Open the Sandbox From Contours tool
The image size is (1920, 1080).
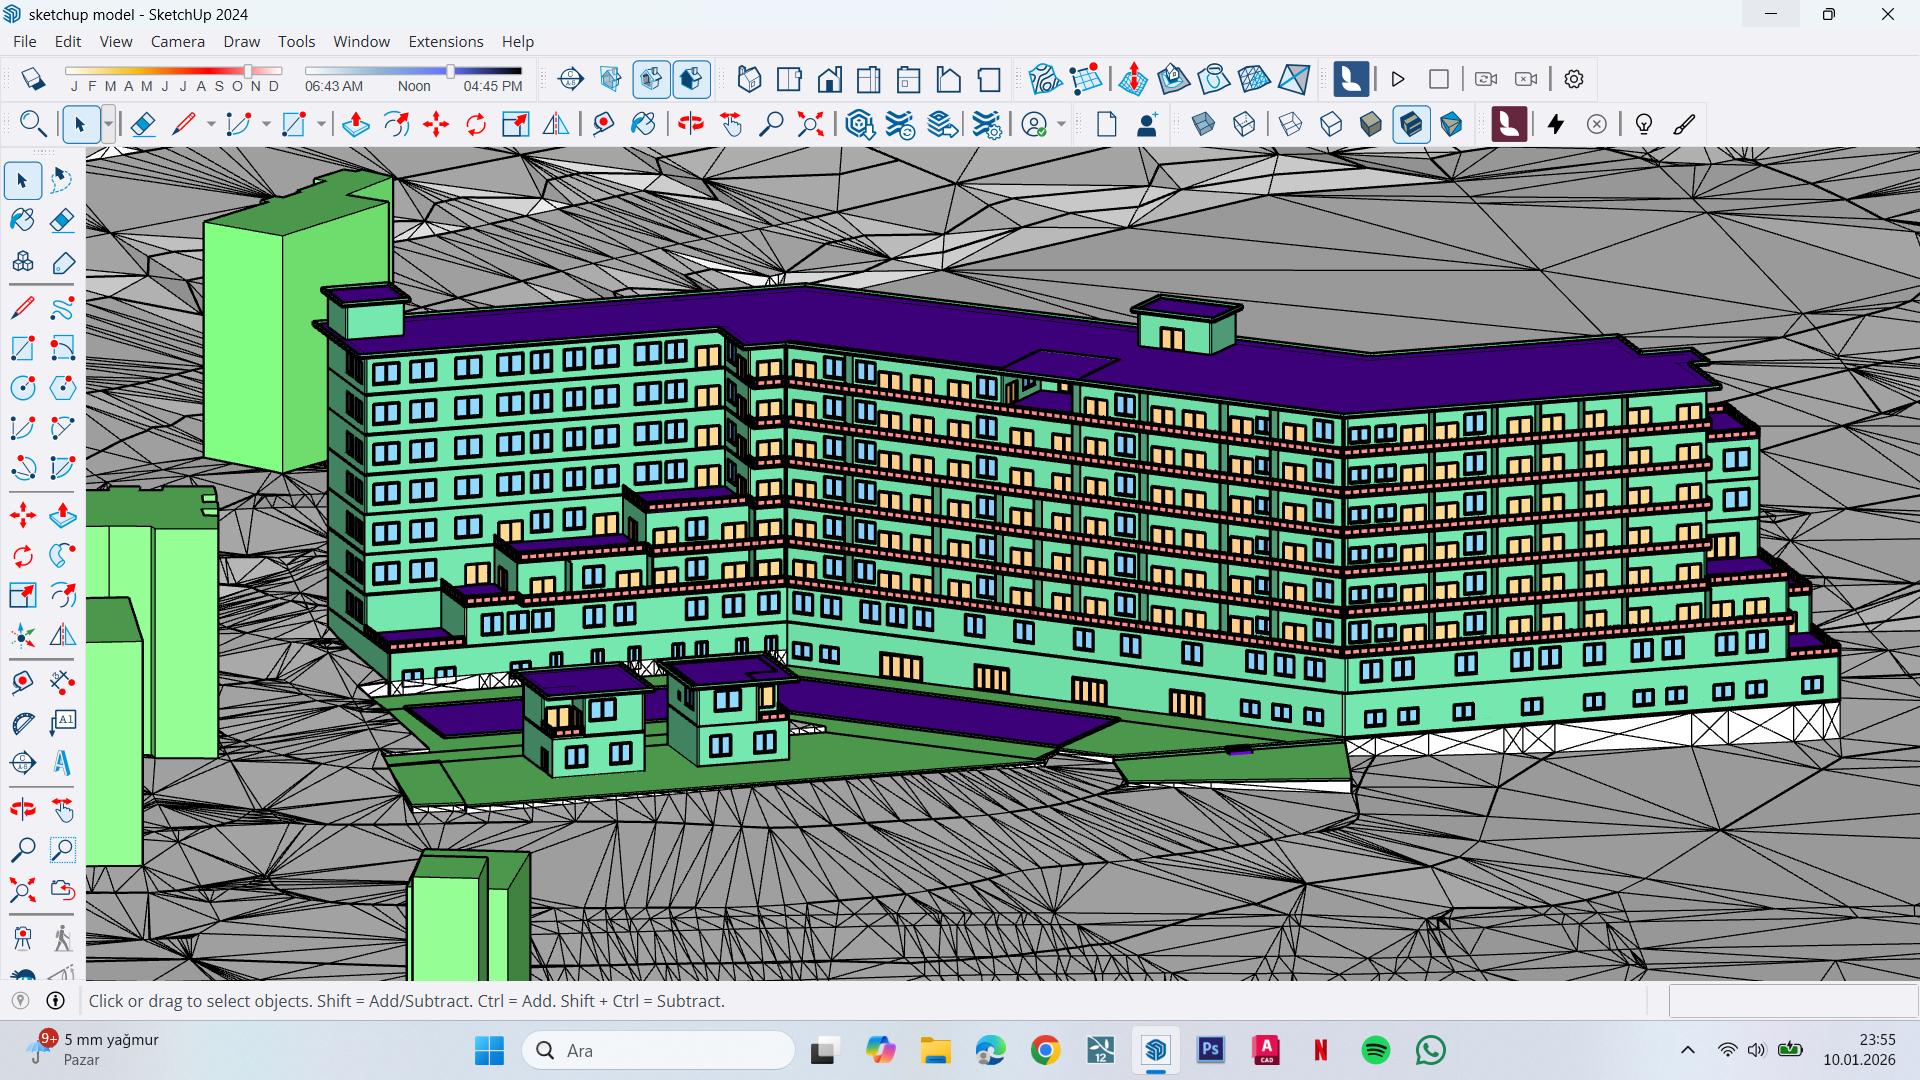coord(1043,79)
